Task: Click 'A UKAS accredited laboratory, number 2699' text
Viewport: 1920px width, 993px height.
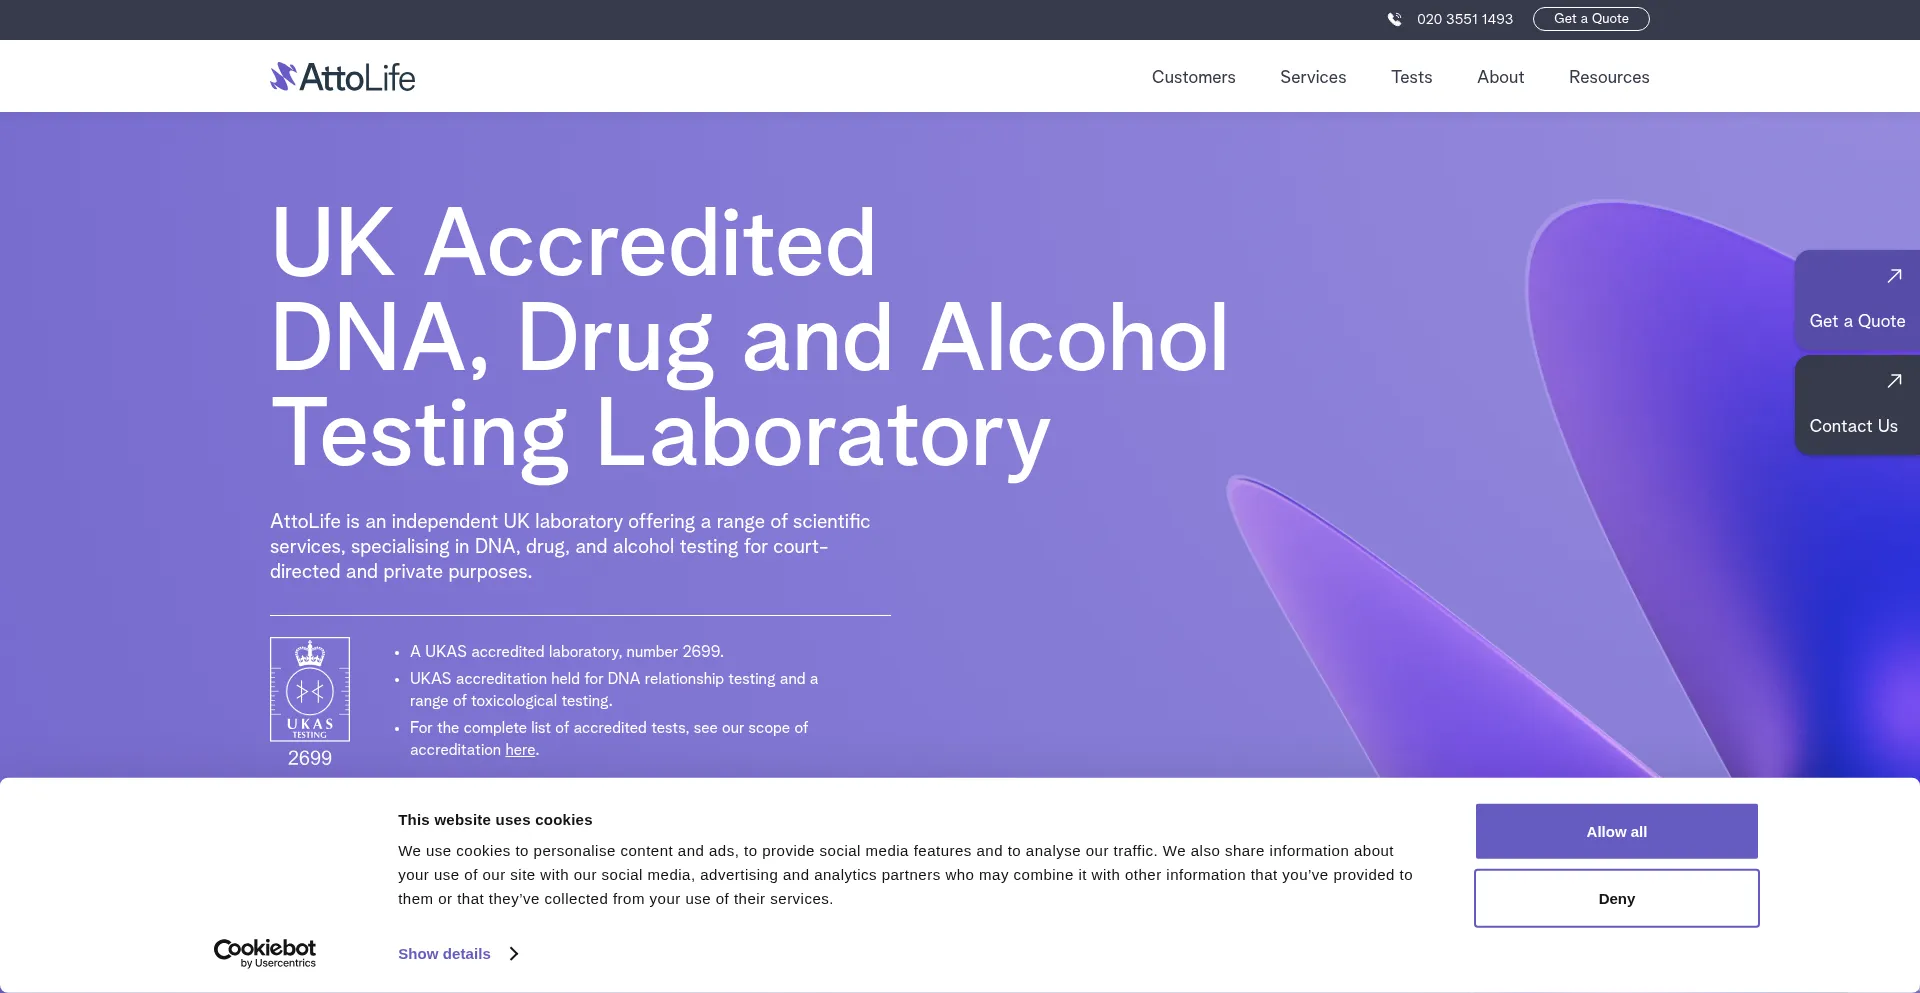Action: click(566, 651)
